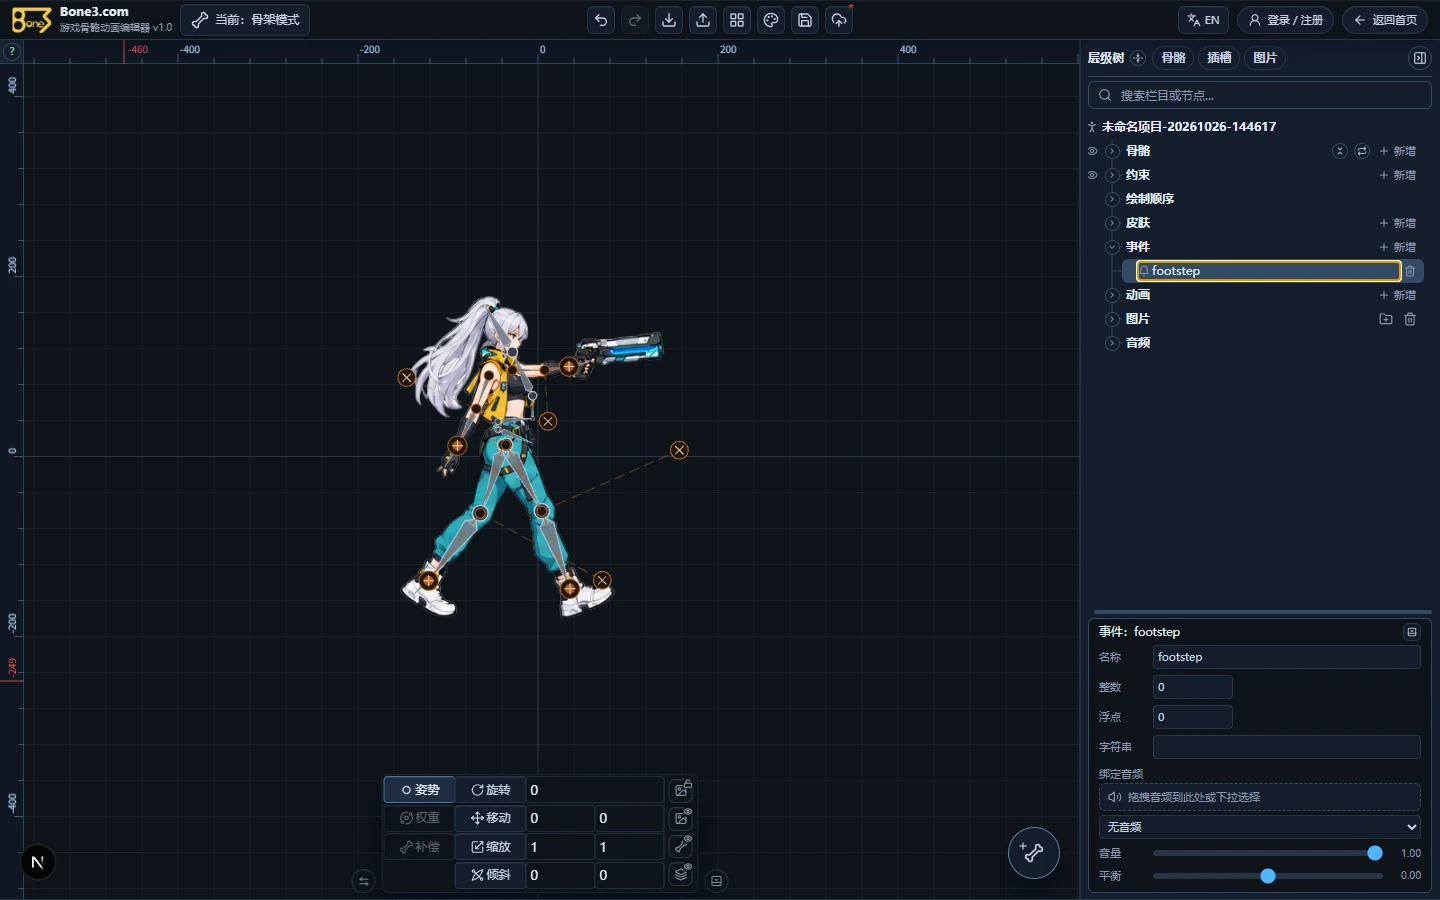The image size is (1440, 900).
Task: Toggle the image lock icon in transform panel
Action: pos(682,789)
